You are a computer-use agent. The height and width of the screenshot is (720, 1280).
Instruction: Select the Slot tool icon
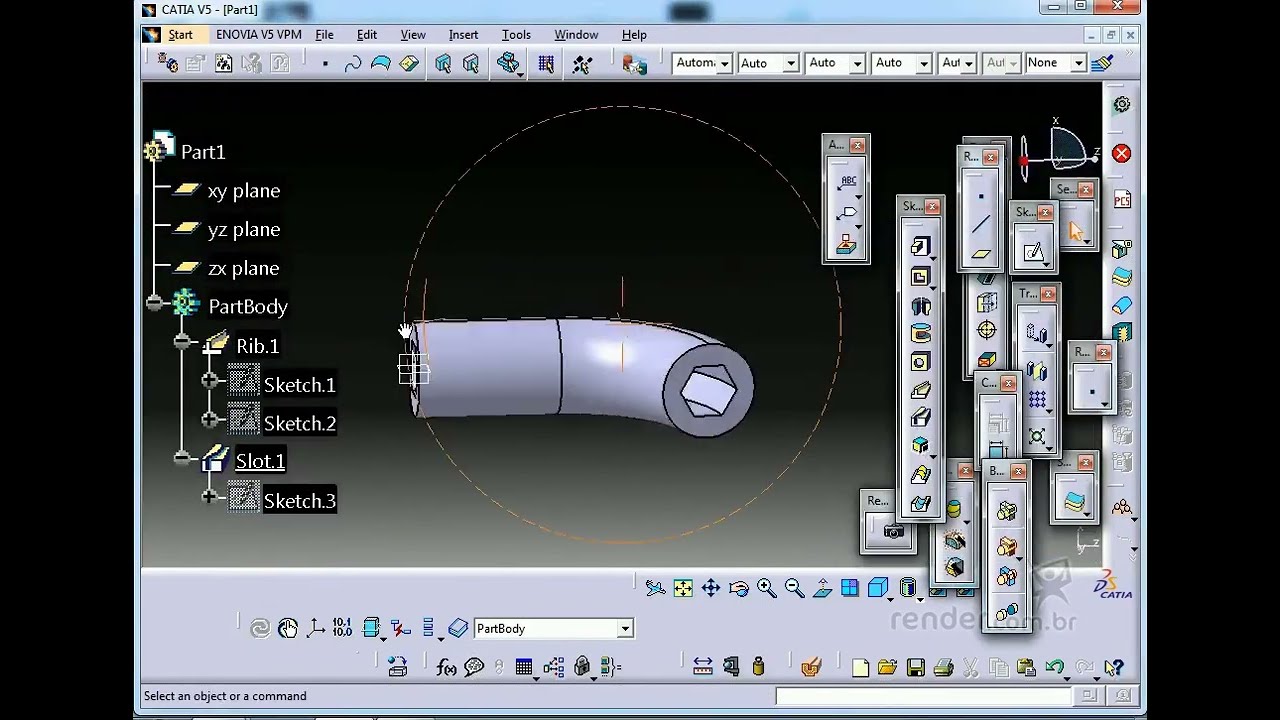click(x=921, y=418)
